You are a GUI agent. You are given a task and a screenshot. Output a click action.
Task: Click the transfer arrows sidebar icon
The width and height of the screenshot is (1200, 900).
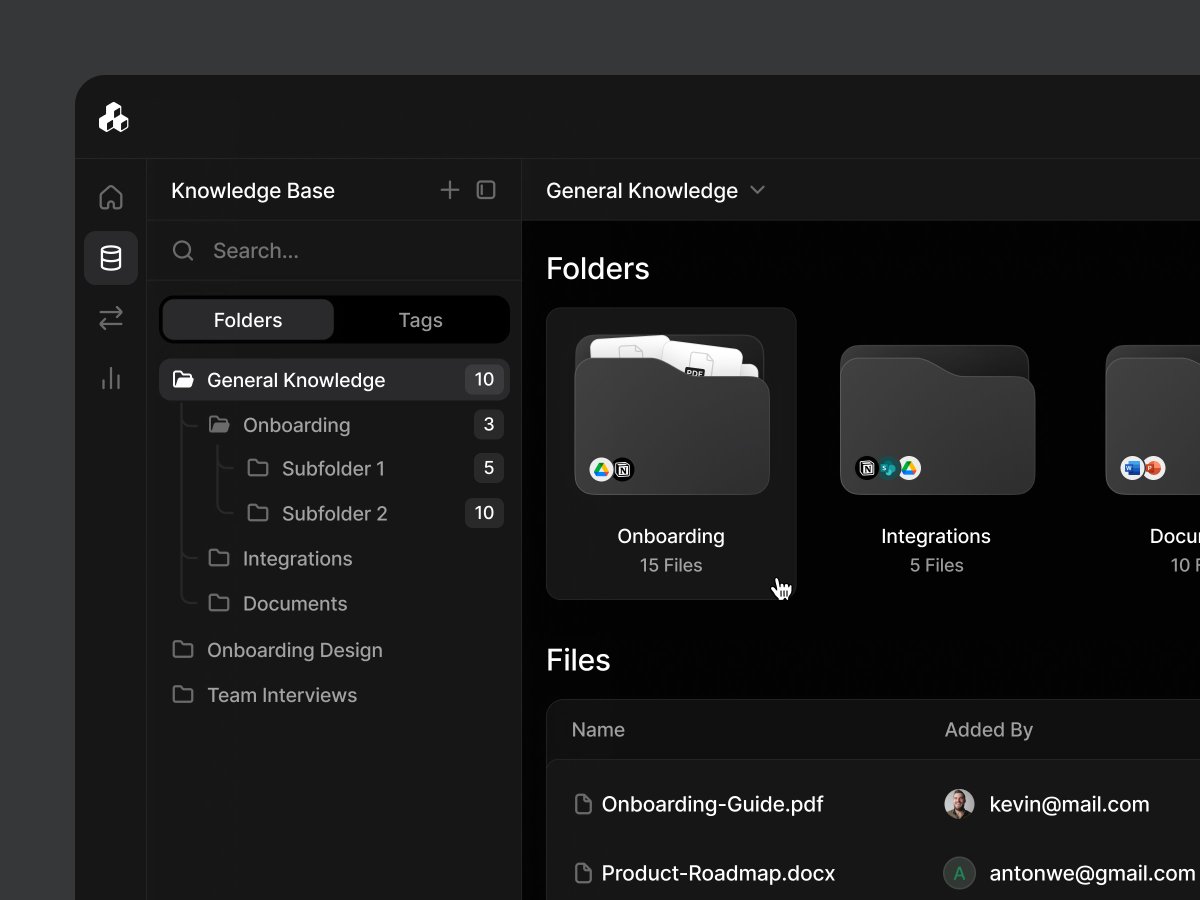pos(111,318)
